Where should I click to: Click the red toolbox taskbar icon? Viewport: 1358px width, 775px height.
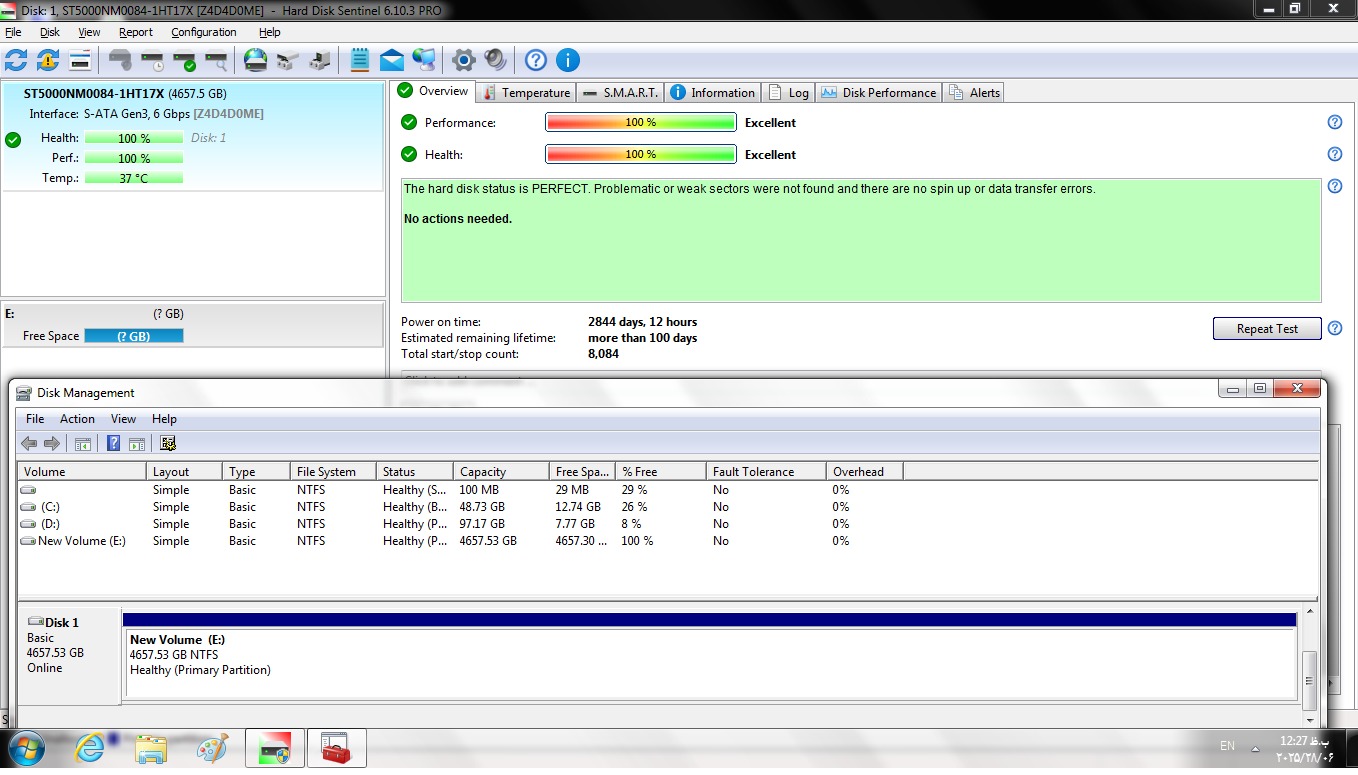(x=337, y=748)
